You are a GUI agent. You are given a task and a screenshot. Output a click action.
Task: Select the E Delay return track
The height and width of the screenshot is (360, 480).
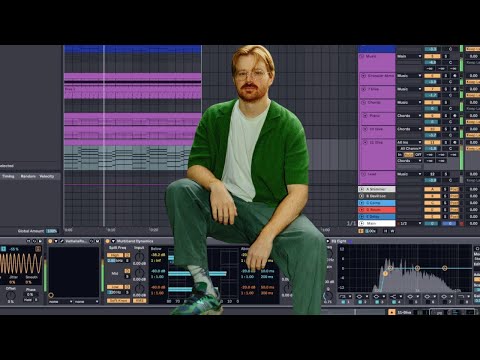coord(377,217)
